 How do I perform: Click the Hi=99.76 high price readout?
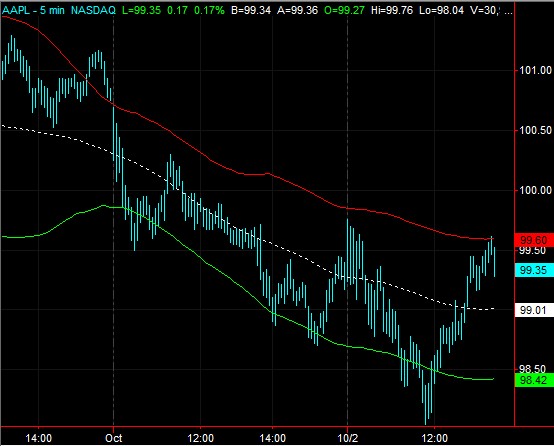click(x=392, y=10)
